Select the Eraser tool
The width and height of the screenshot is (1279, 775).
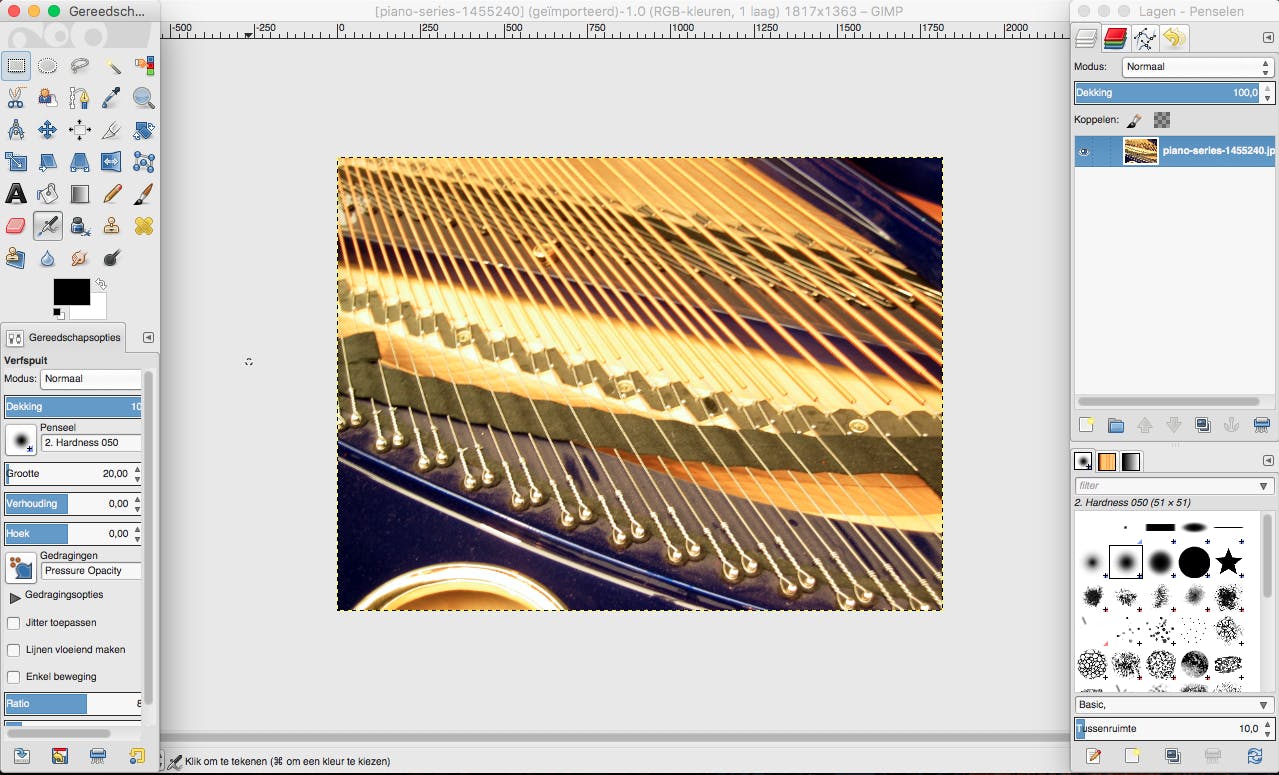coord(16,226)
